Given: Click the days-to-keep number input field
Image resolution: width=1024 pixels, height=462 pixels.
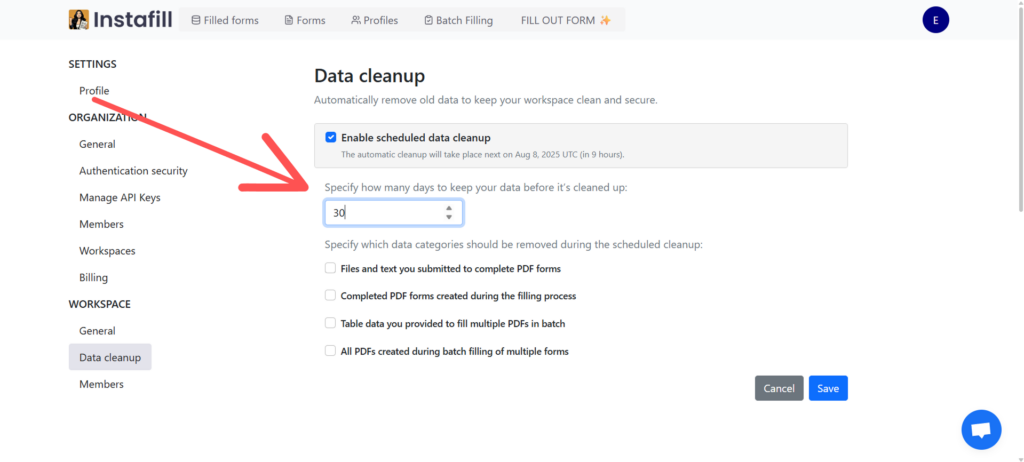Looking at the screenshot, I should pos(394,213).
